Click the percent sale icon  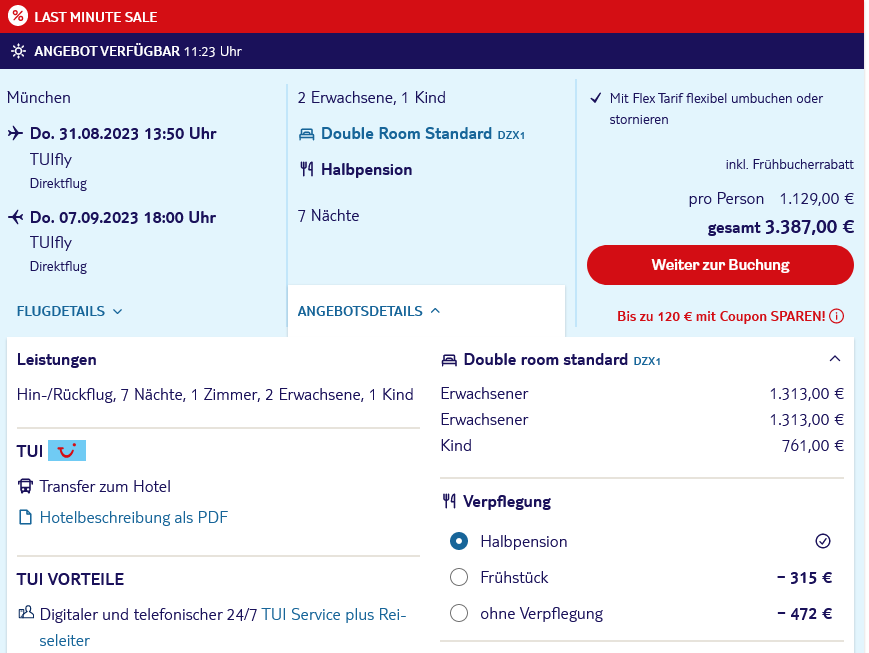click(x=18, y=16)
